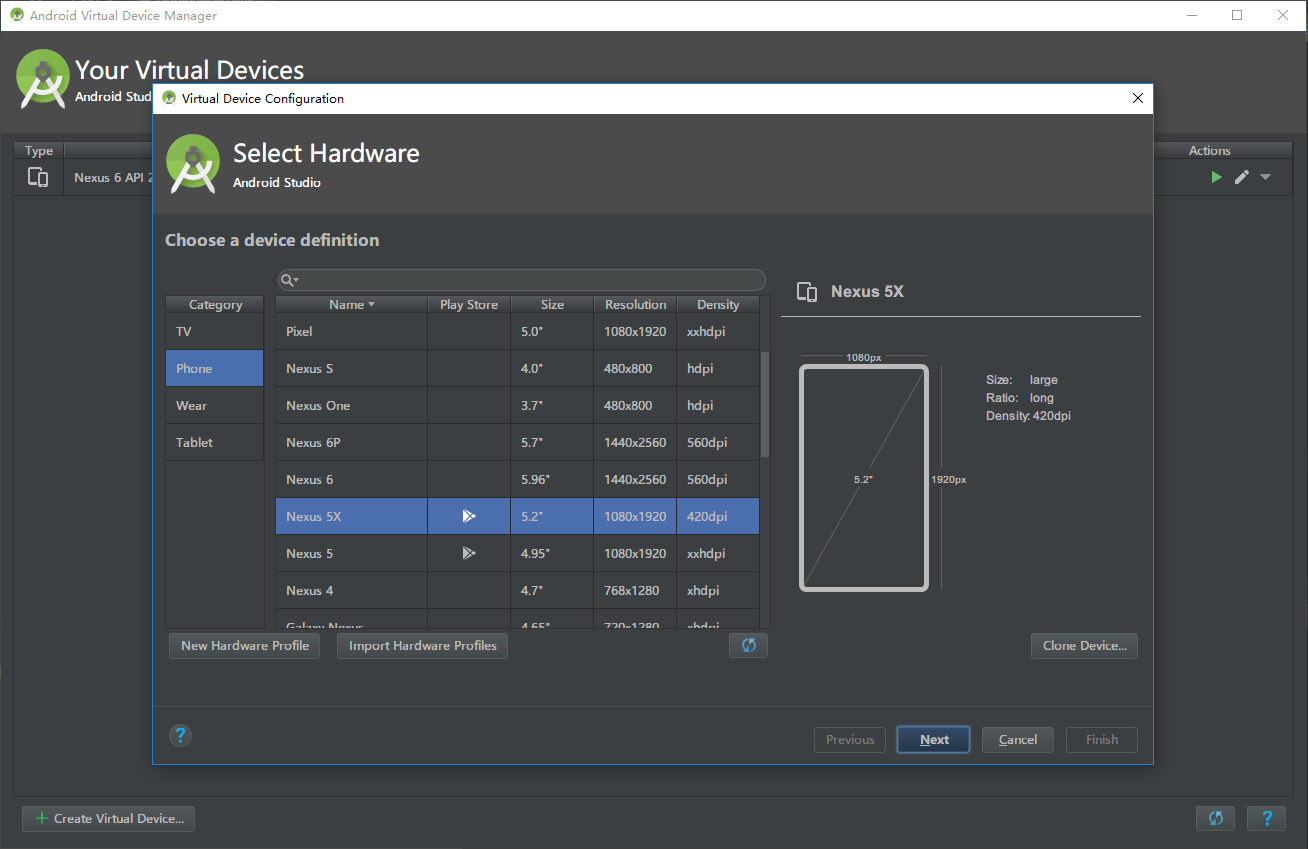Click the help icon in AVD Manager footer
Viewport: 1308px width, 849px height.
click(1266, 818)
